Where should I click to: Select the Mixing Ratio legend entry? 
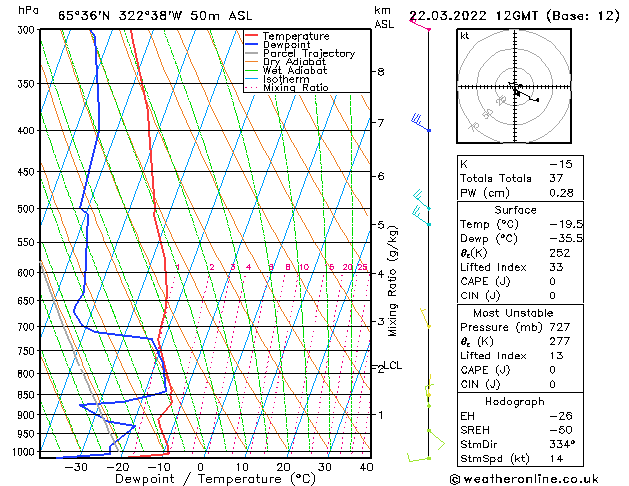296,87
